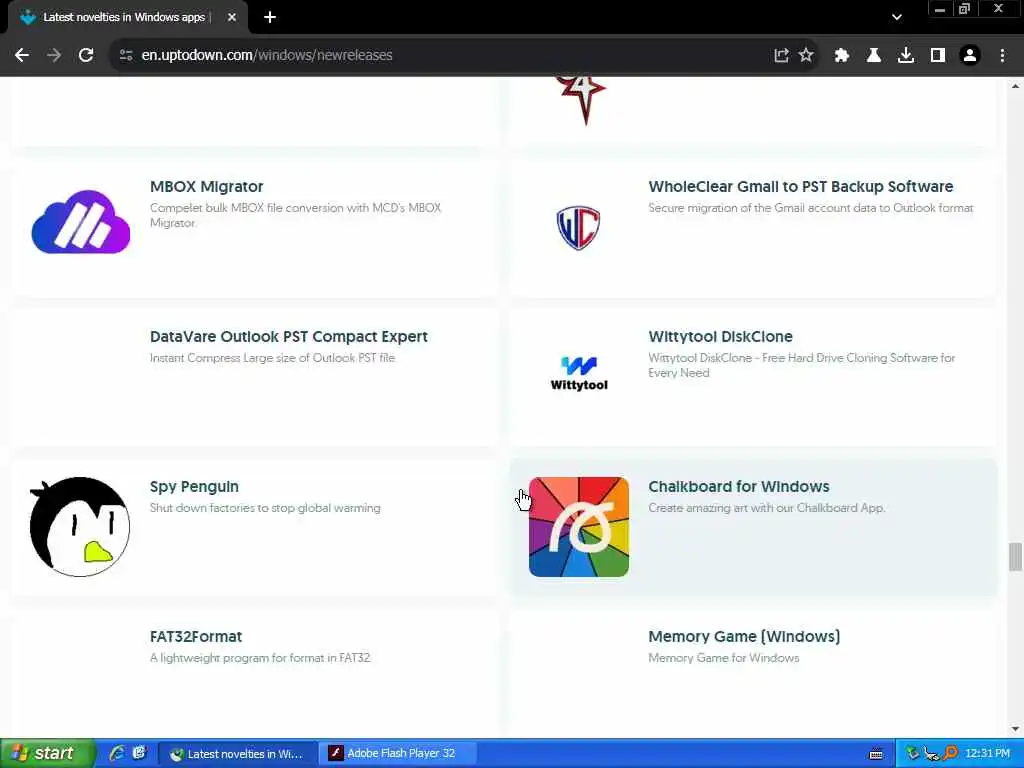Switch to Adobe Flash Player 32 window
This screenshot has width=1024, height=768.
400,754
